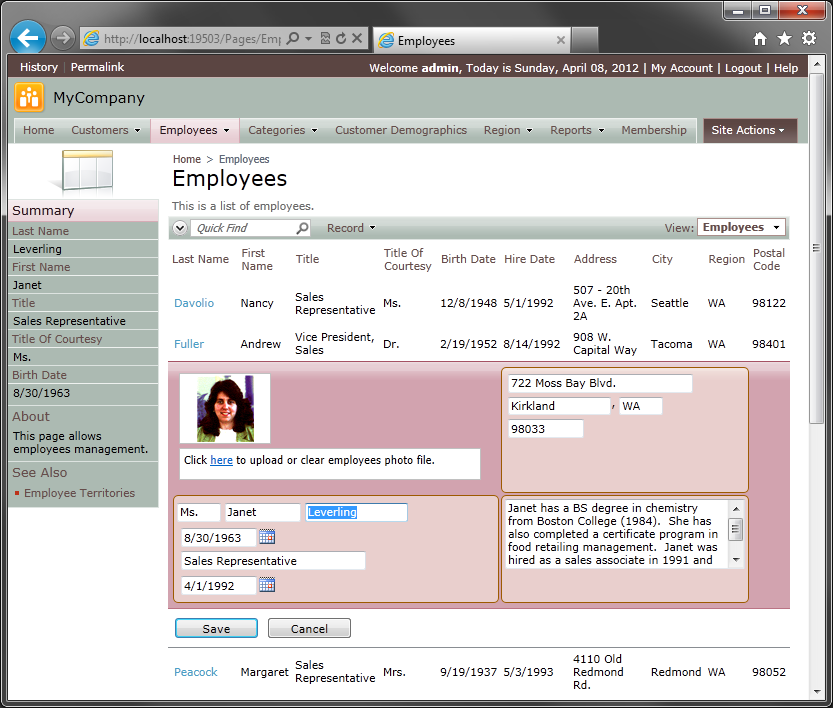Open the birth date calendar picker

[x=267, y=537]
